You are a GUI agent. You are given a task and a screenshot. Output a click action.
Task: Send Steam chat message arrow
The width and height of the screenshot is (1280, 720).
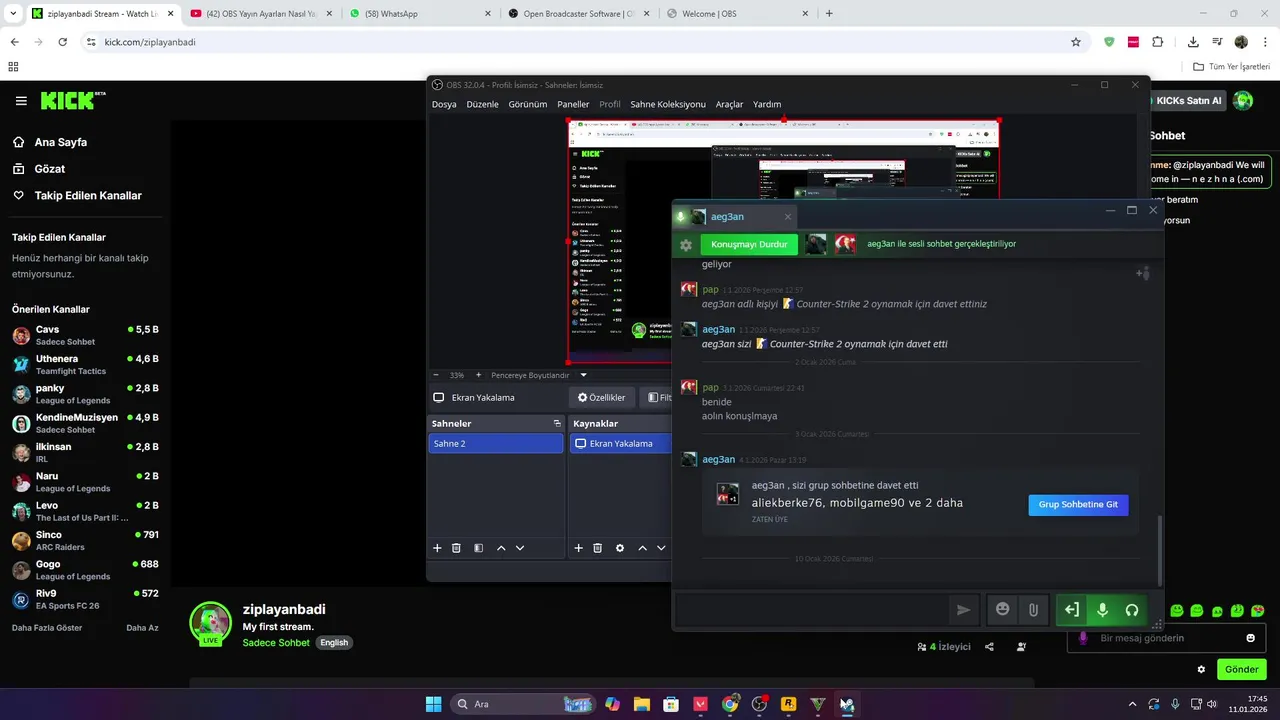pyautogui.click(x=963, y=609)
